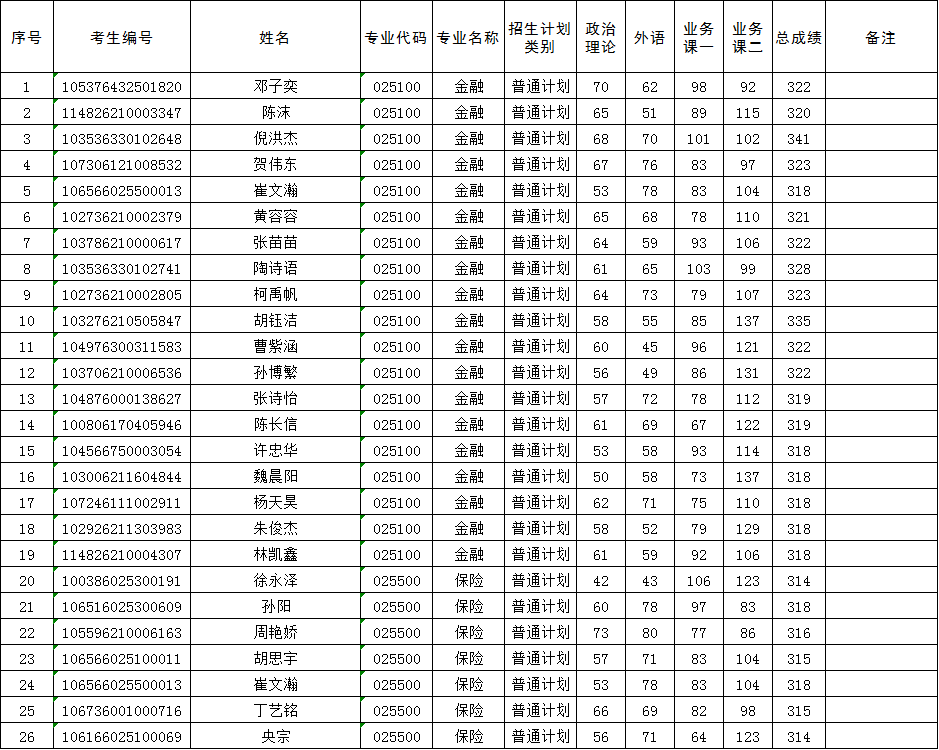
Task: Select the 招生计划类别 header cell
Action: pyautogui.click(x=539, y=36)
